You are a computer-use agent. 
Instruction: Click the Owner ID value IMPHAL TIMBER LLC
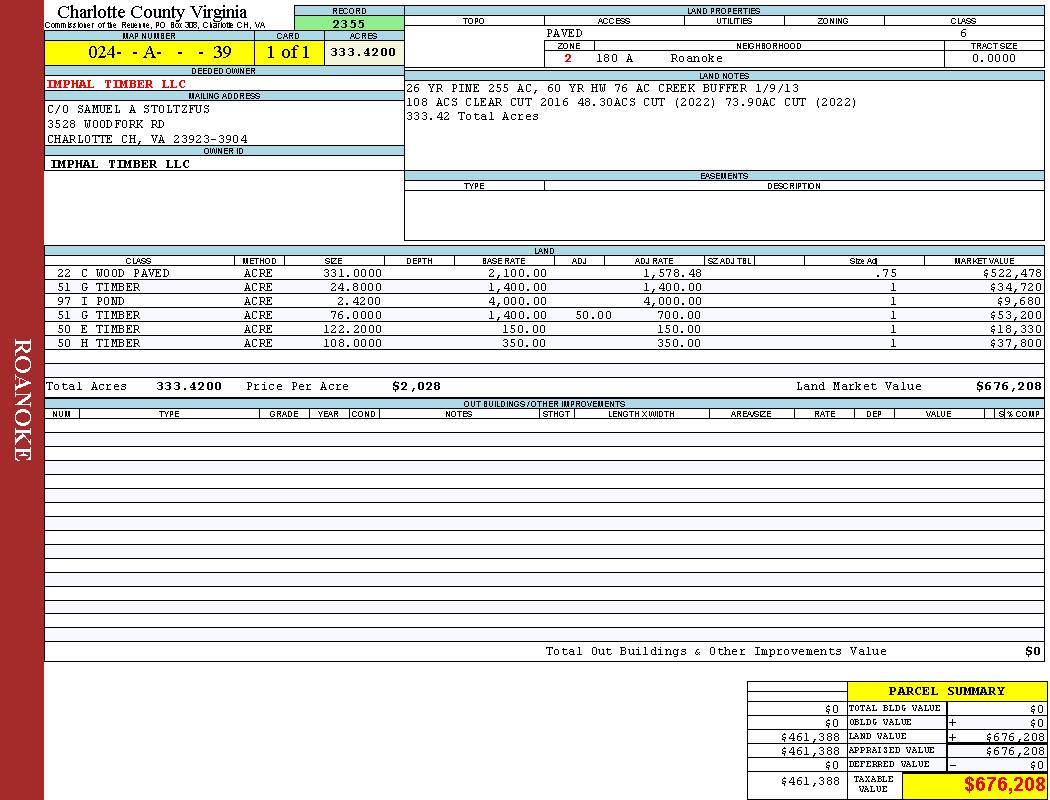(120, 164)
